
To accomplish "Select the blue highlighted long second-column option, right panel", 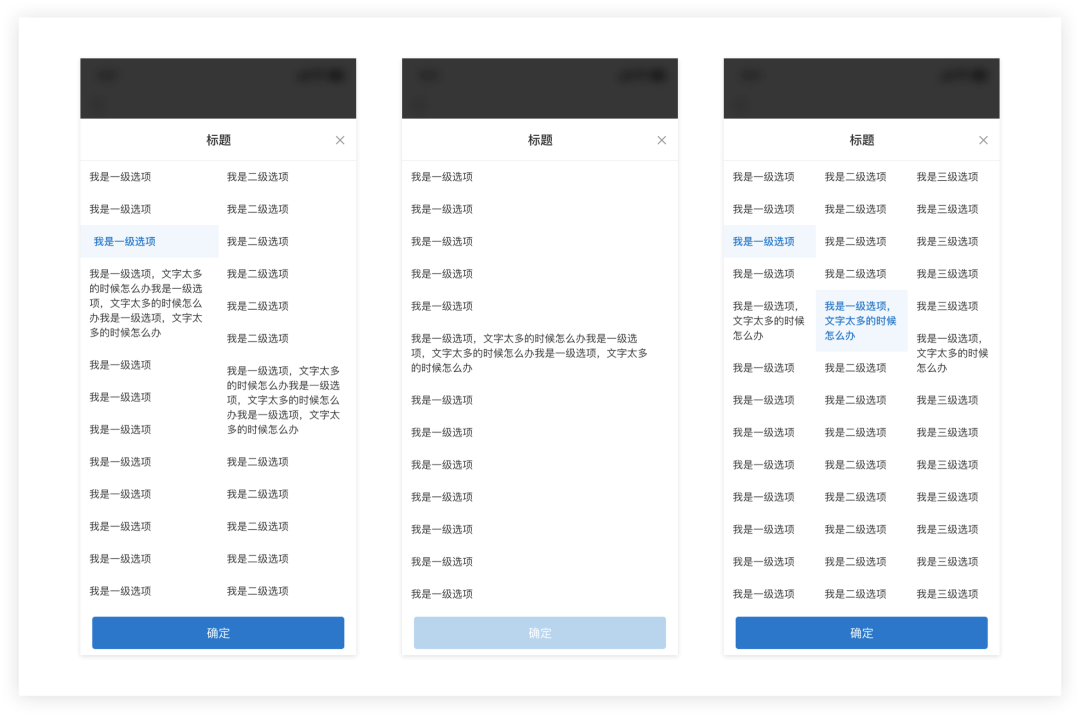I will tap(861, 321).
